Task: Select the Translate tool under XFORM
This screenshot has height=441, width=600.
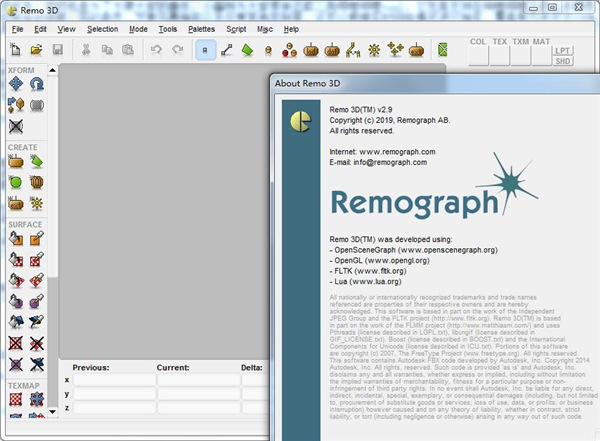Action: tap(16, 85)
